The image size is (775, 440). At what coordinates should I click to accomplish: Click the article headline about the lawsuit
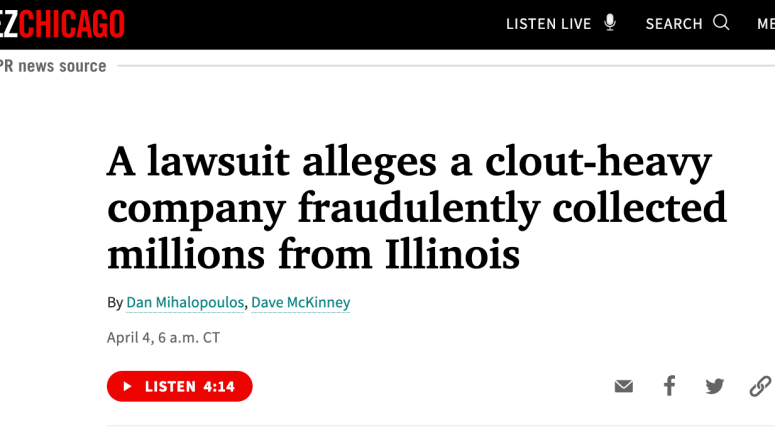416,209
